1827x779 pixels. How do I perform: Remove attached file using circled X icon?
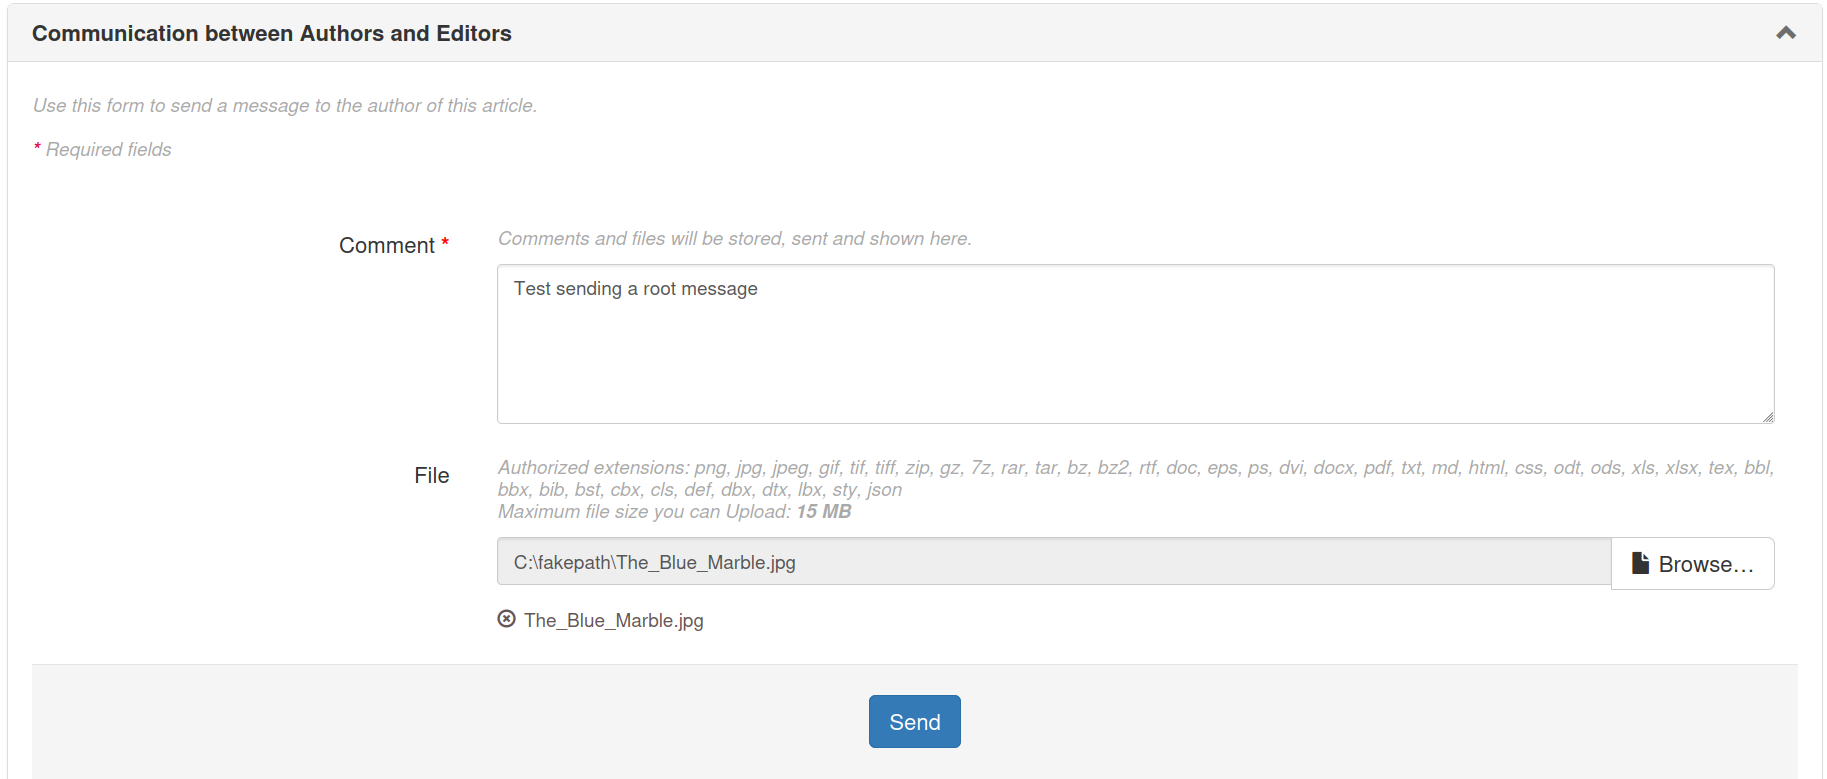507,619
